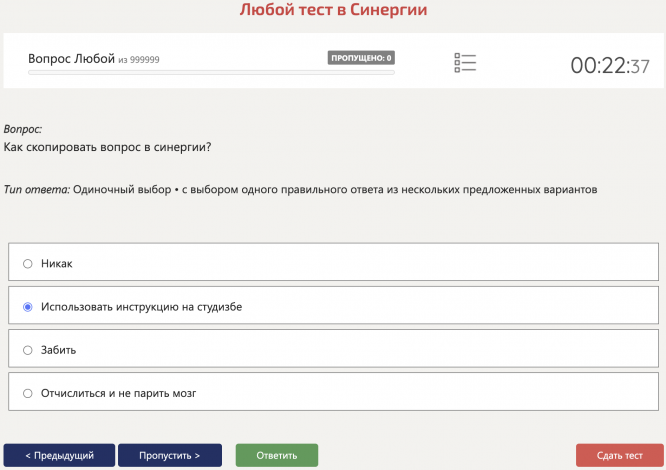Image resolution: width=666 pixels, height=470 pixels.
Task: Click the "из 999999" question counter text
Action: (x=139, y=60)
